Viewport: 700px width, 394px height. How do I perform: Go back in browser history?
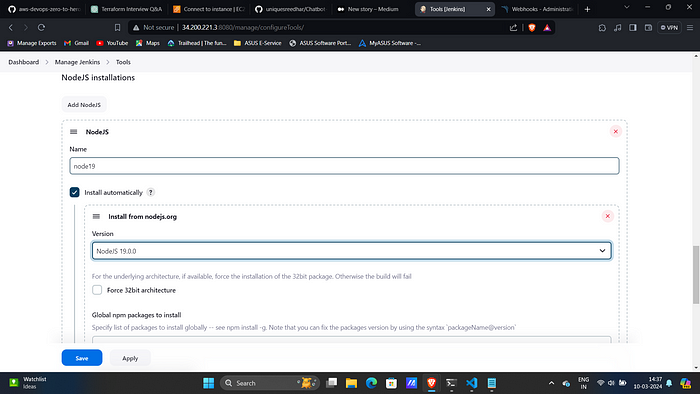pyautogui.click(x=11, y=28)
